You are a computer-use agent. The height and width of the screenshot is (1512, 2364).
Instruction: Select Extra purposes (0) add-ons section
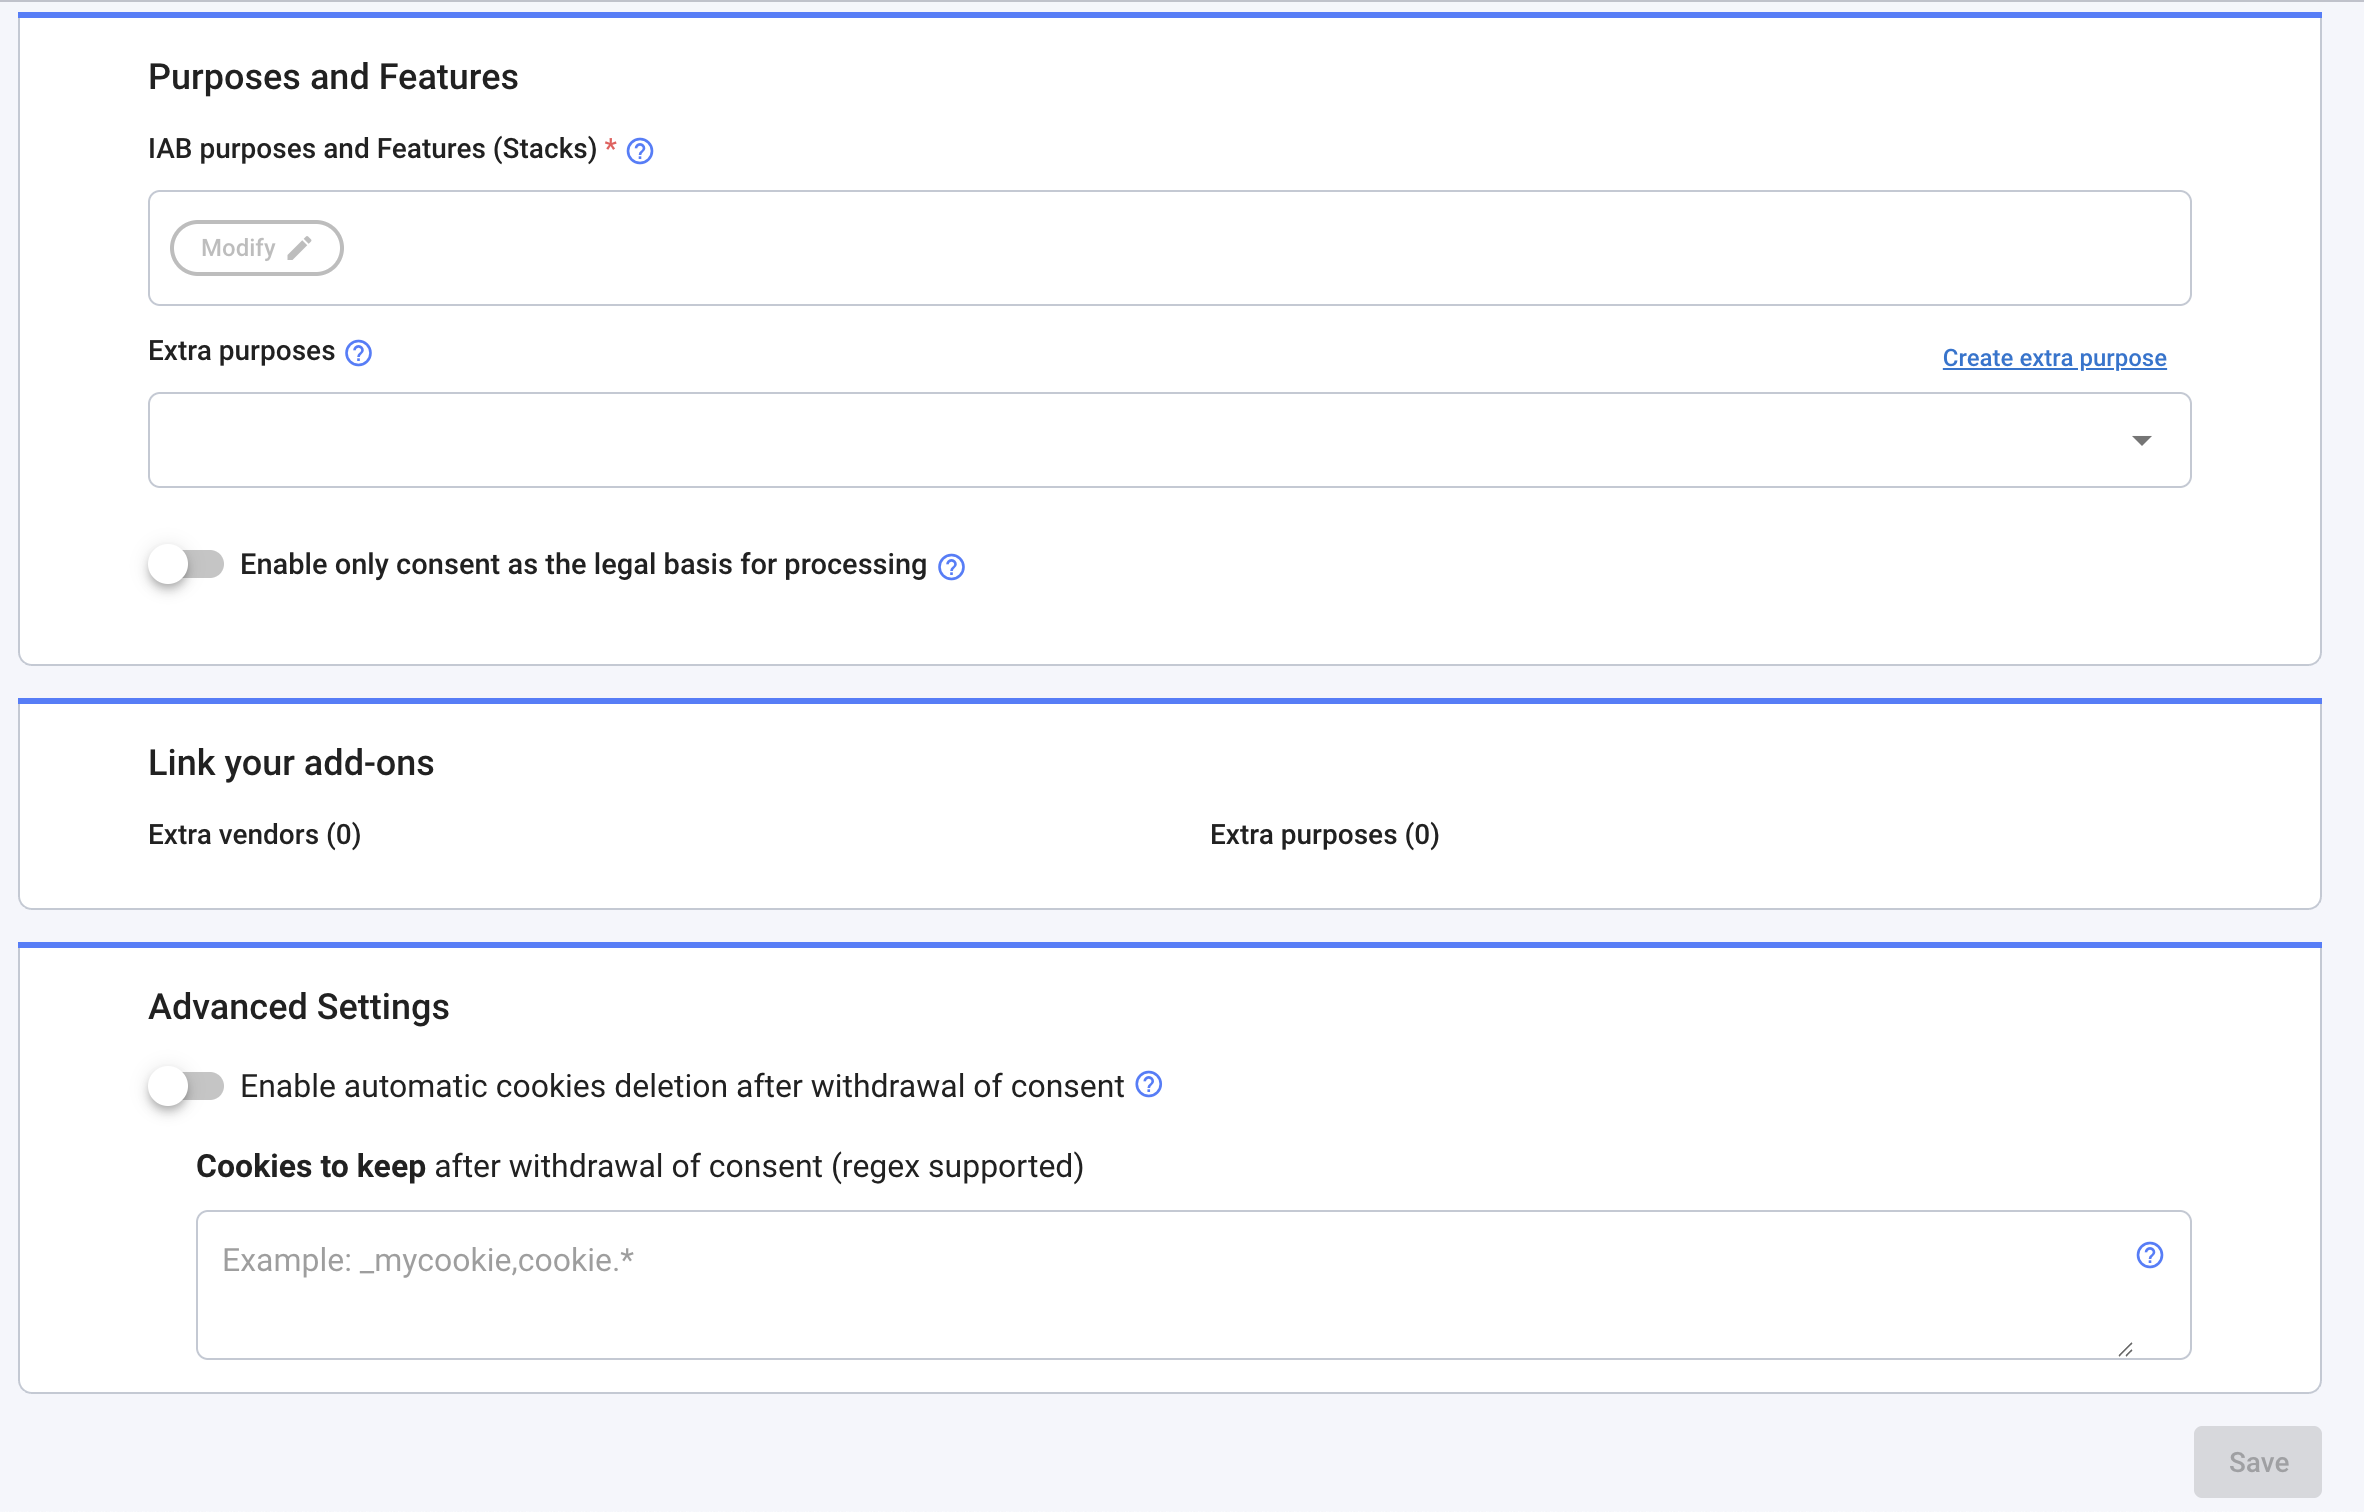(1324, 835)
